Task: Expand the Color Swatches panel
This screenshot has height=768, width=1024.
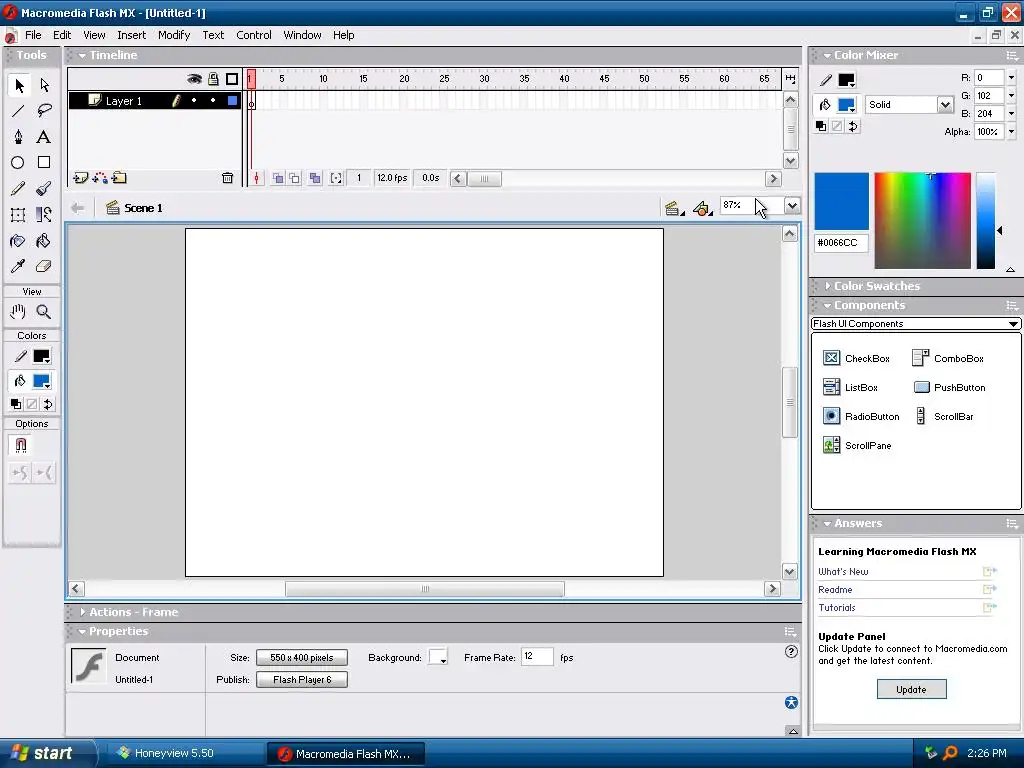Action: click(827, 286)
